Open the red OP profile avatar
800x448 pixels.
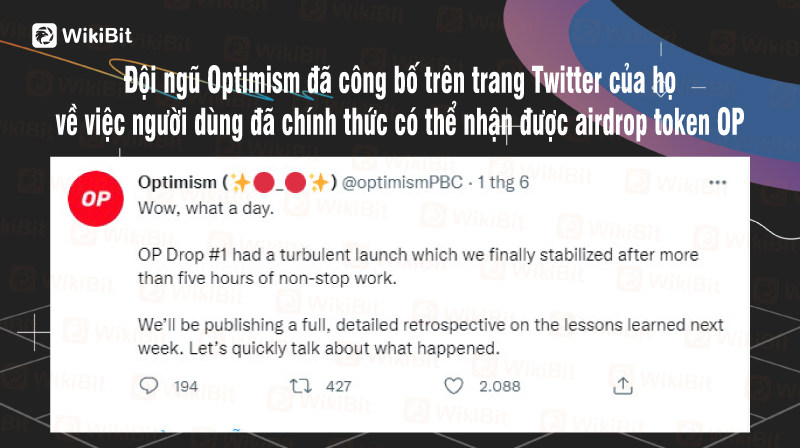(x=94, y=199)
